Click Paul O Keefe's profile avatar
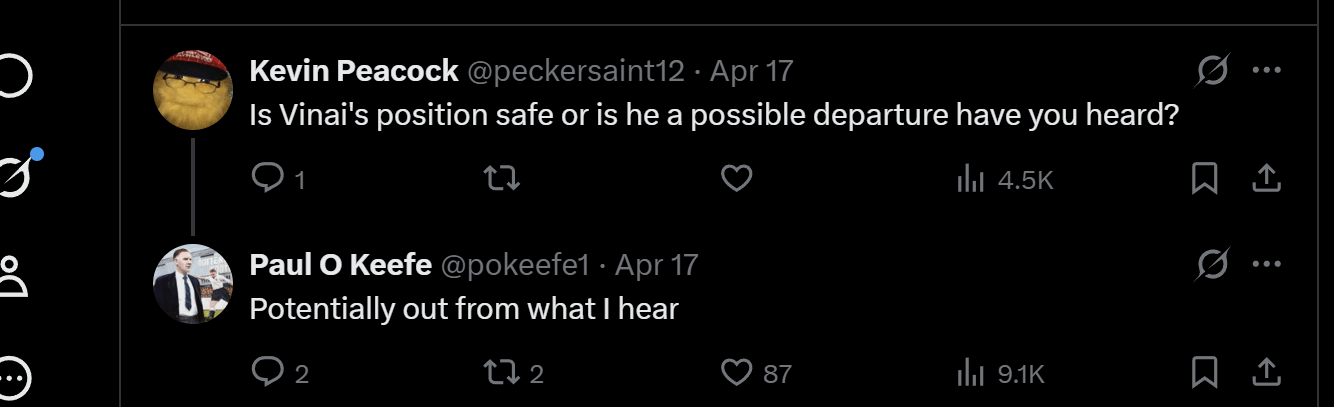 point(193,284)
